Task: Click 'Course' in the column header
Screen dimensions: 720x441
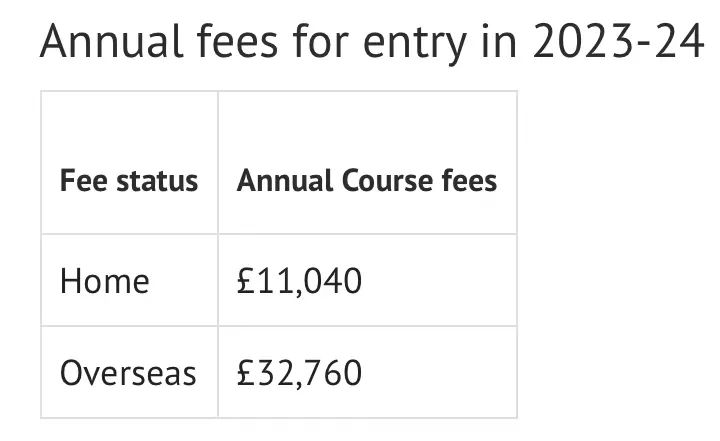Action: click(387, 181)
